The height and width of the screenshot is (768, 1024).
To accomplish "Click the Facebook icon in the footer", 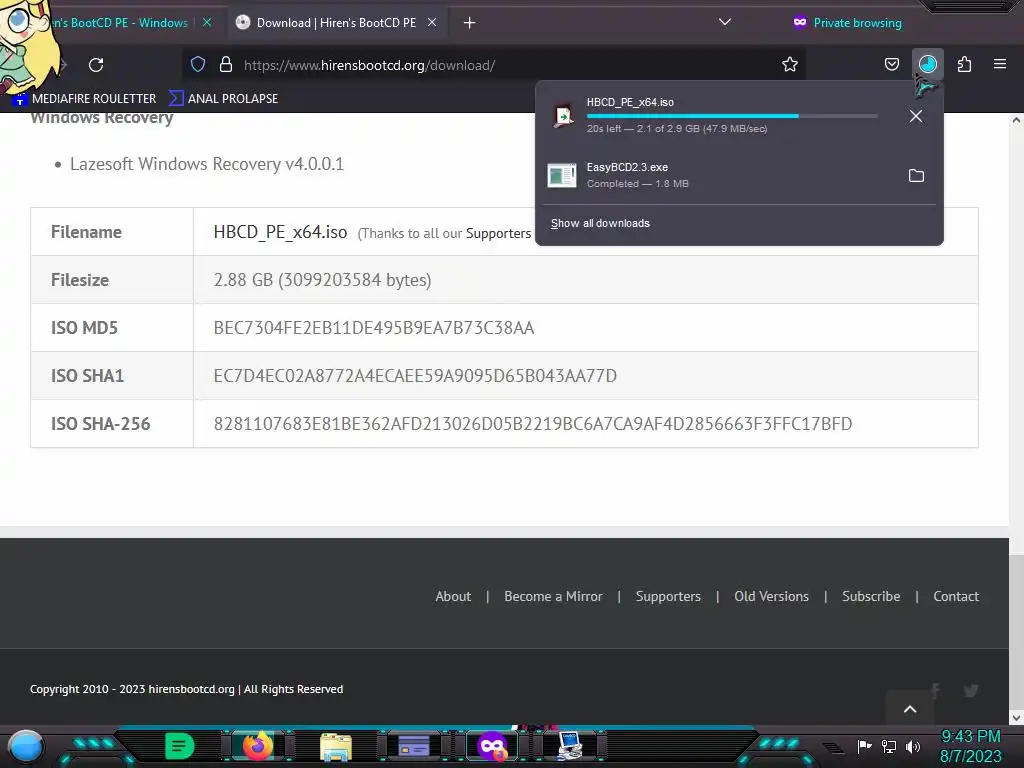I will click(x=936, y=690).
